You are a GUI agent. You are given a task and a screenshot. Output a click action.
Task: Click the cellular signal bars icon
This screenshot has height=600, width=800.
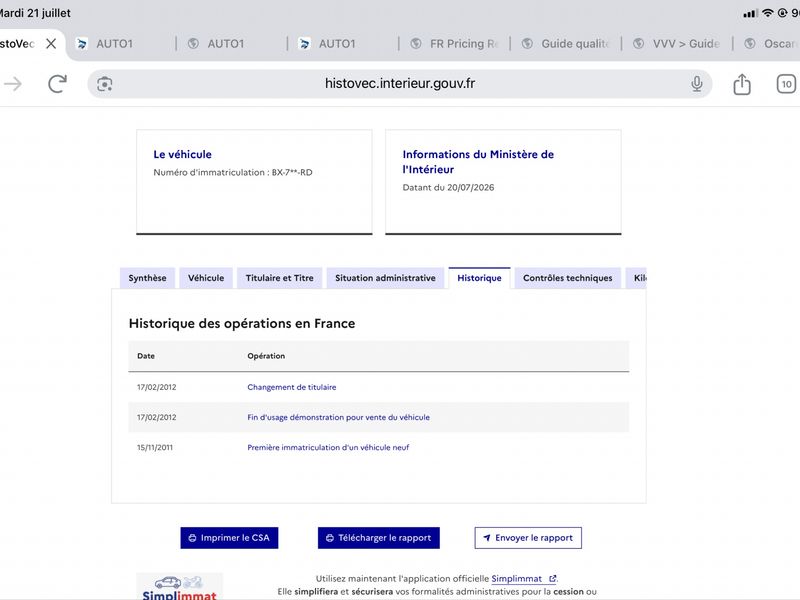pos(750,13)
